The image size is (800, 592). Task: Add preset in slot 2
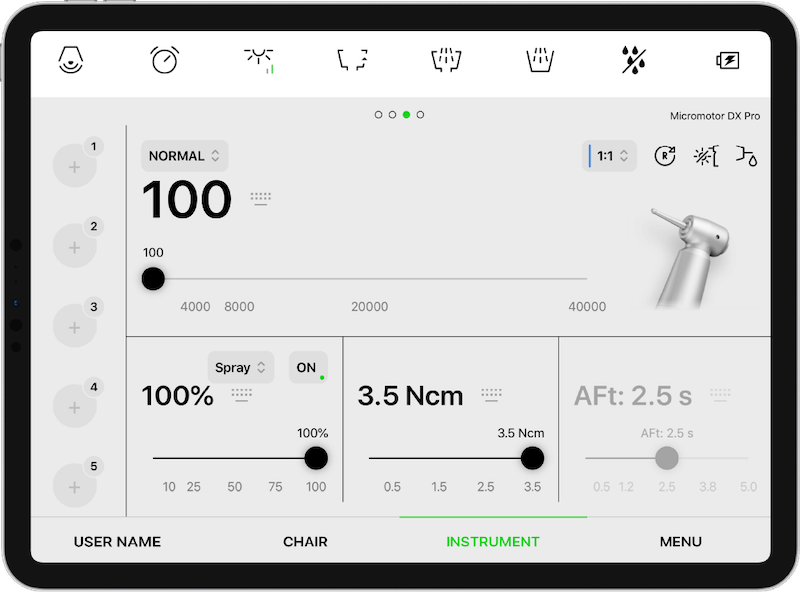(x=75, y=246)
